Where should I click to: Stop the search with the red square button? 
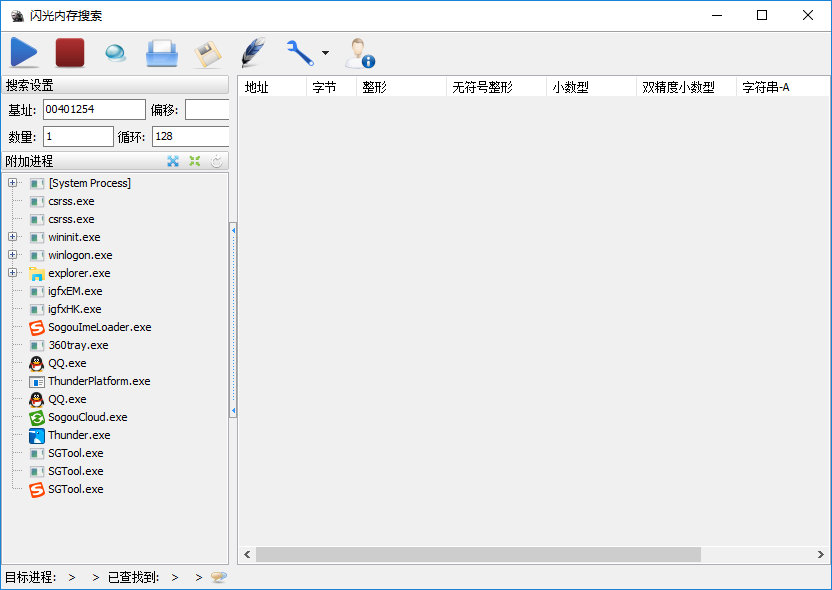70,53
